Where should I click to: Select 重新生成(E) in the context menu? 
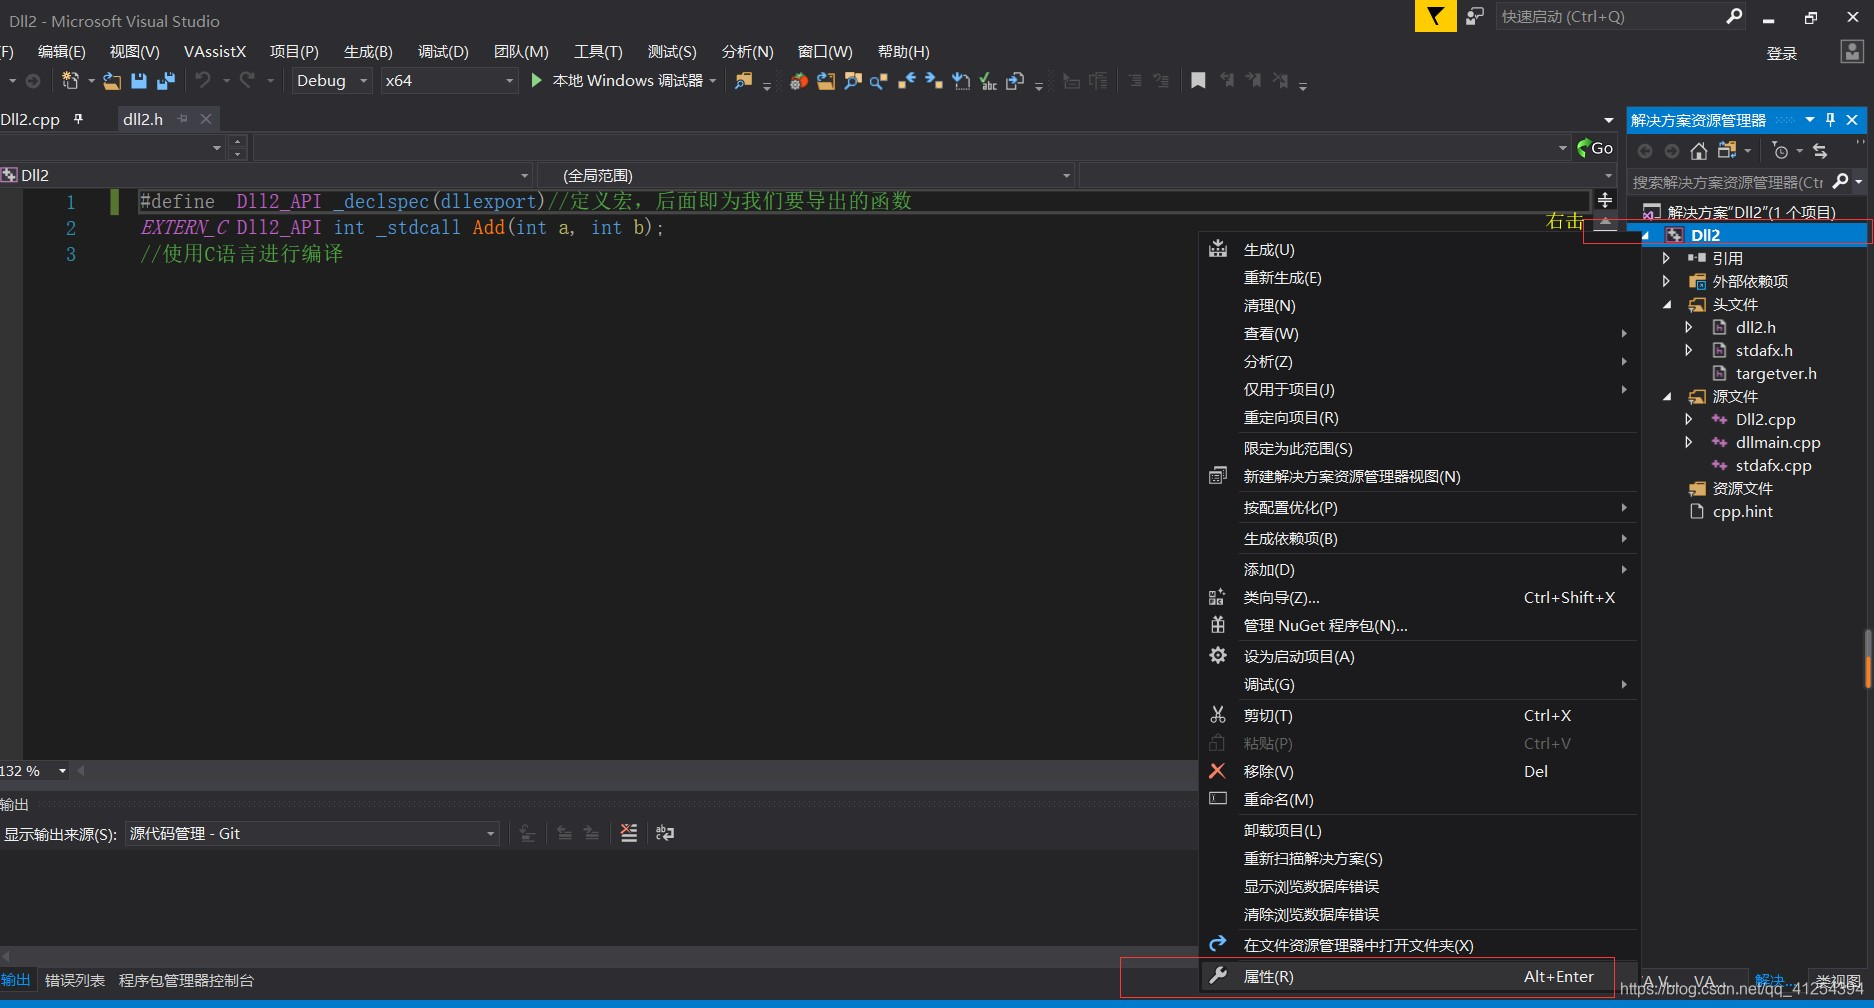[x=1417, y=277]
